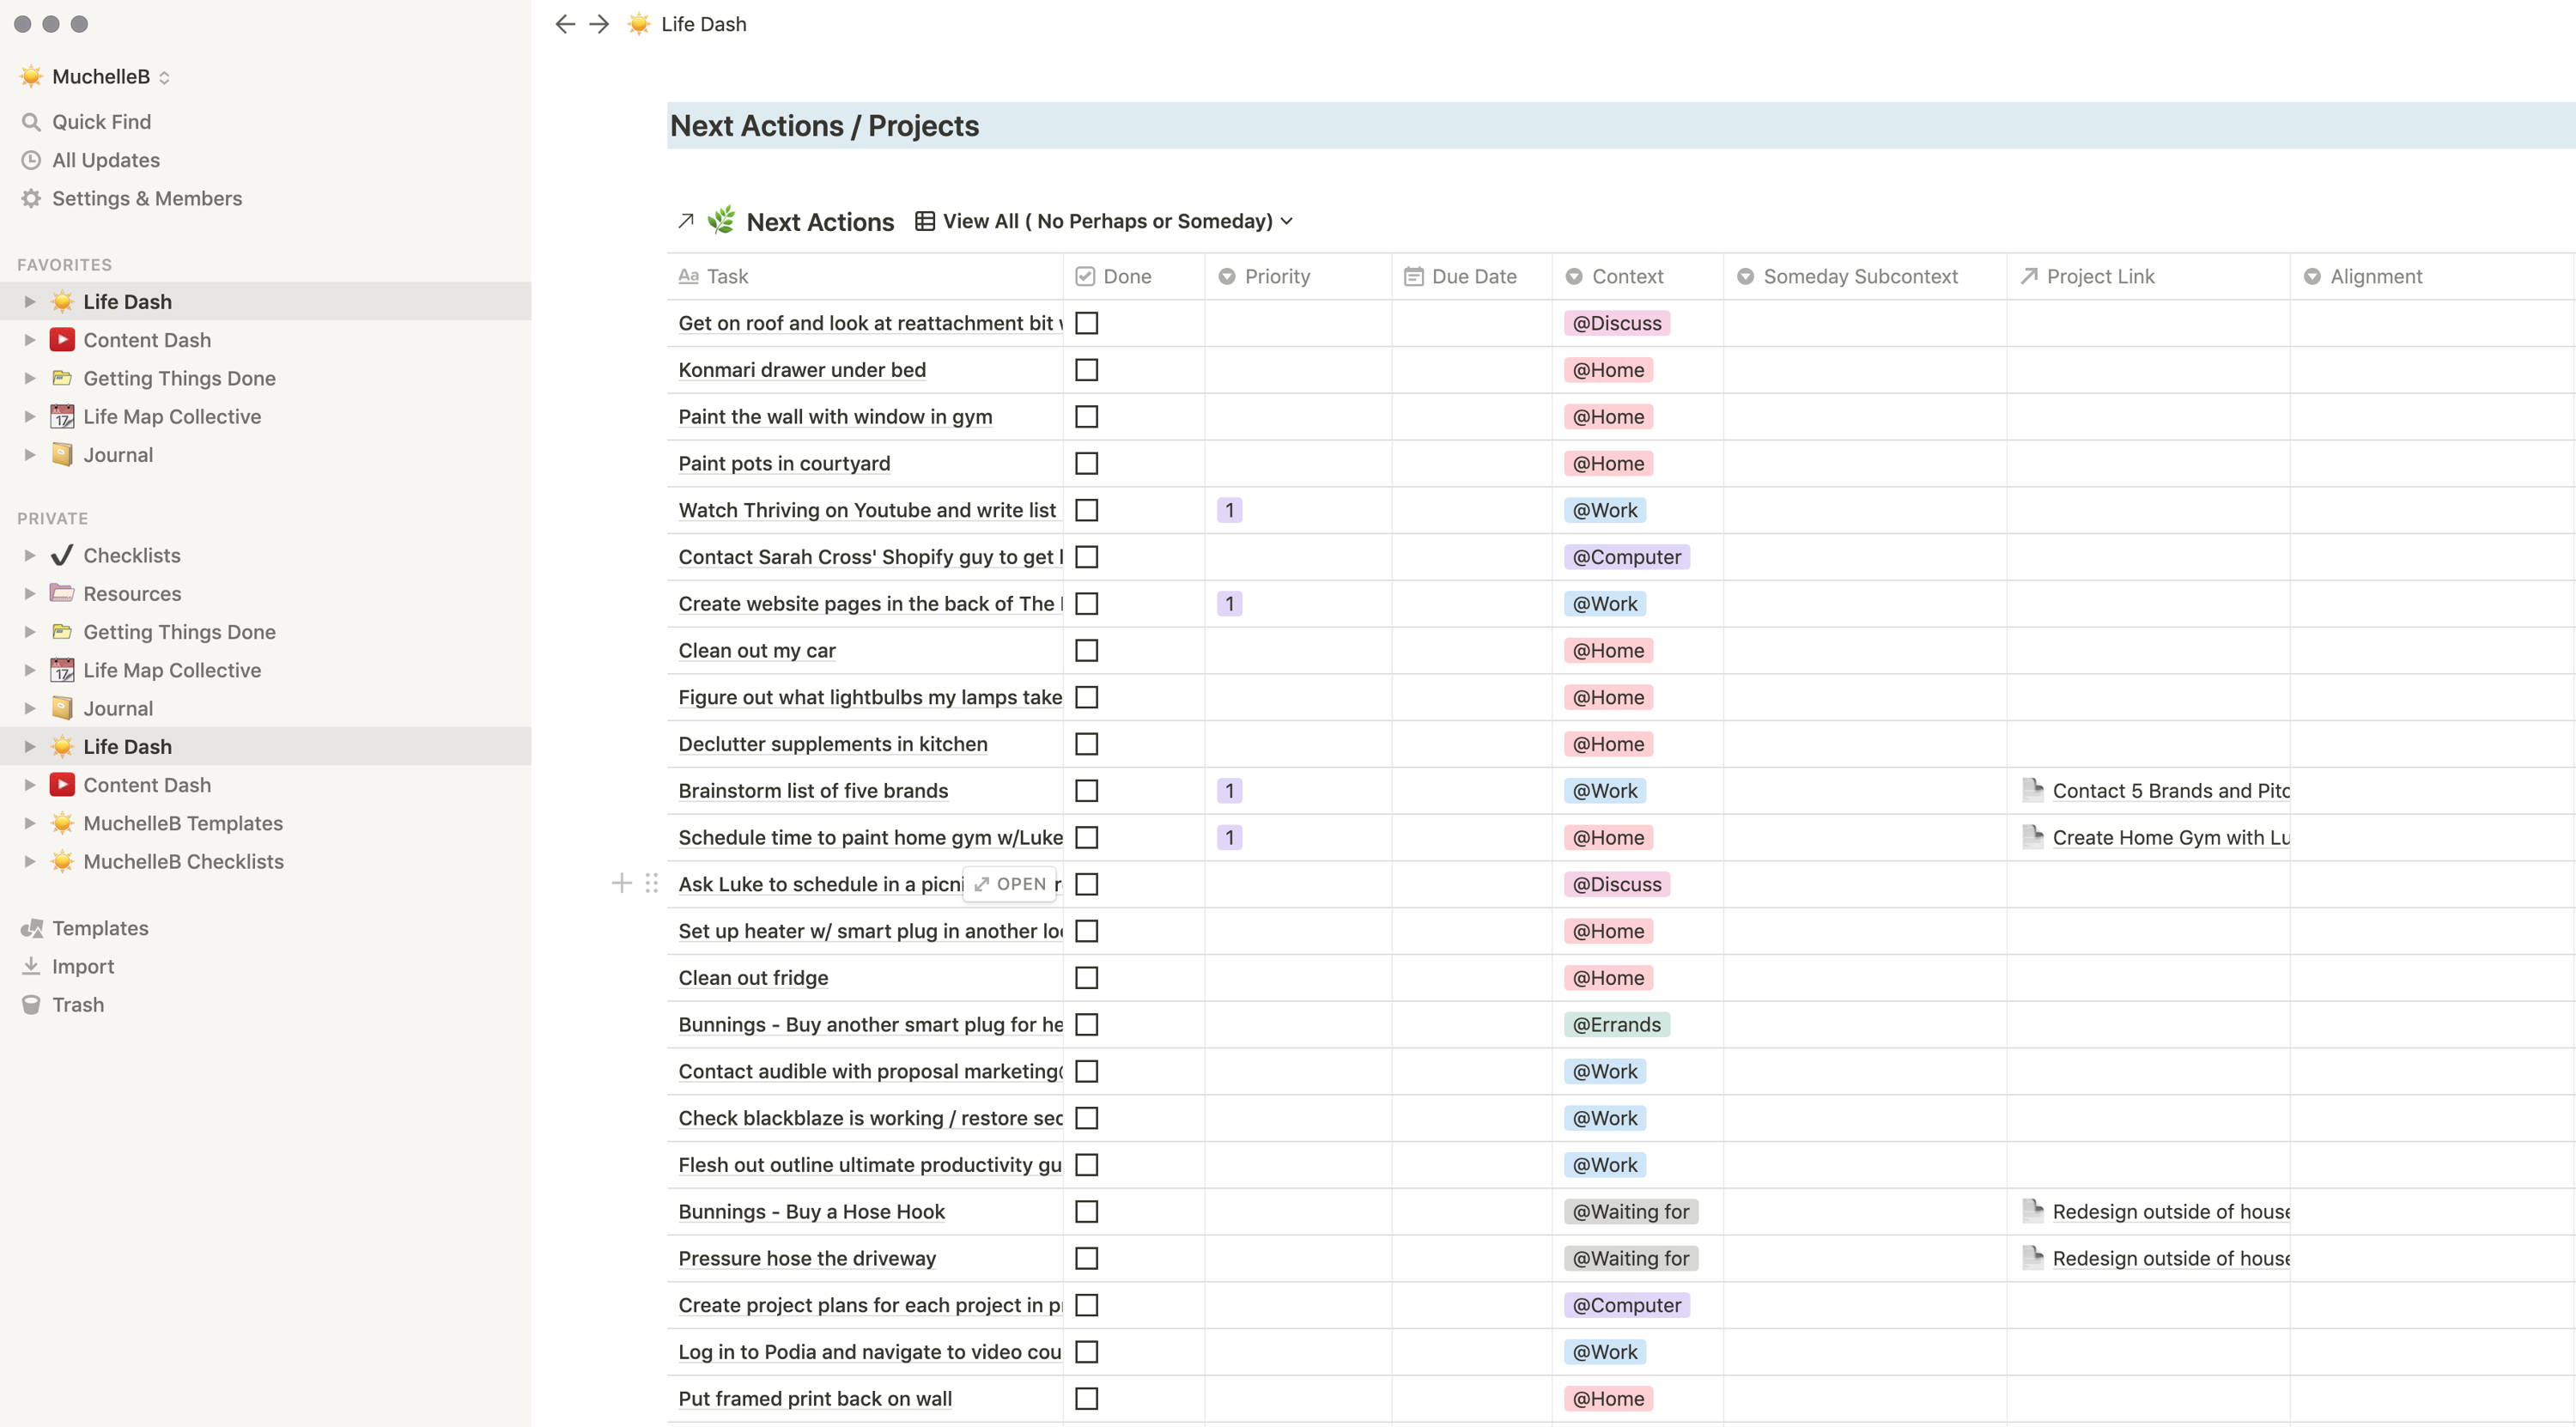Click the Checklists checkmark icon
Viewport: 2576px width, 1427px height.
pyautogui.click(x=62, y=555)
